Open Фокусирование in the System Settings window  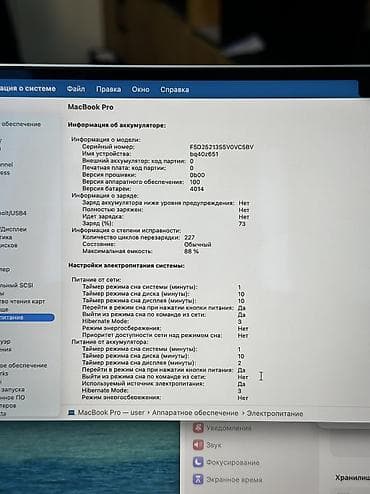click(x=226, y=462)
